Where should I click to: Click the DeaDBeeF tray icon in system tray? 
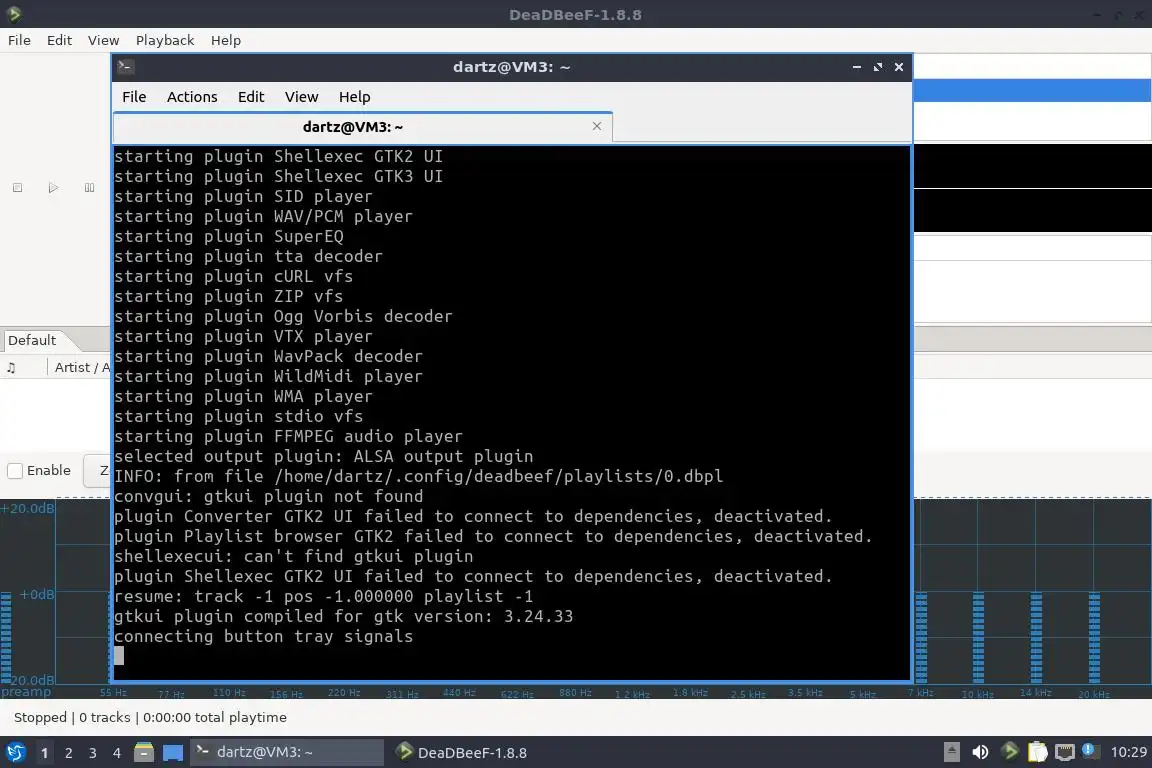(1009, 751)
